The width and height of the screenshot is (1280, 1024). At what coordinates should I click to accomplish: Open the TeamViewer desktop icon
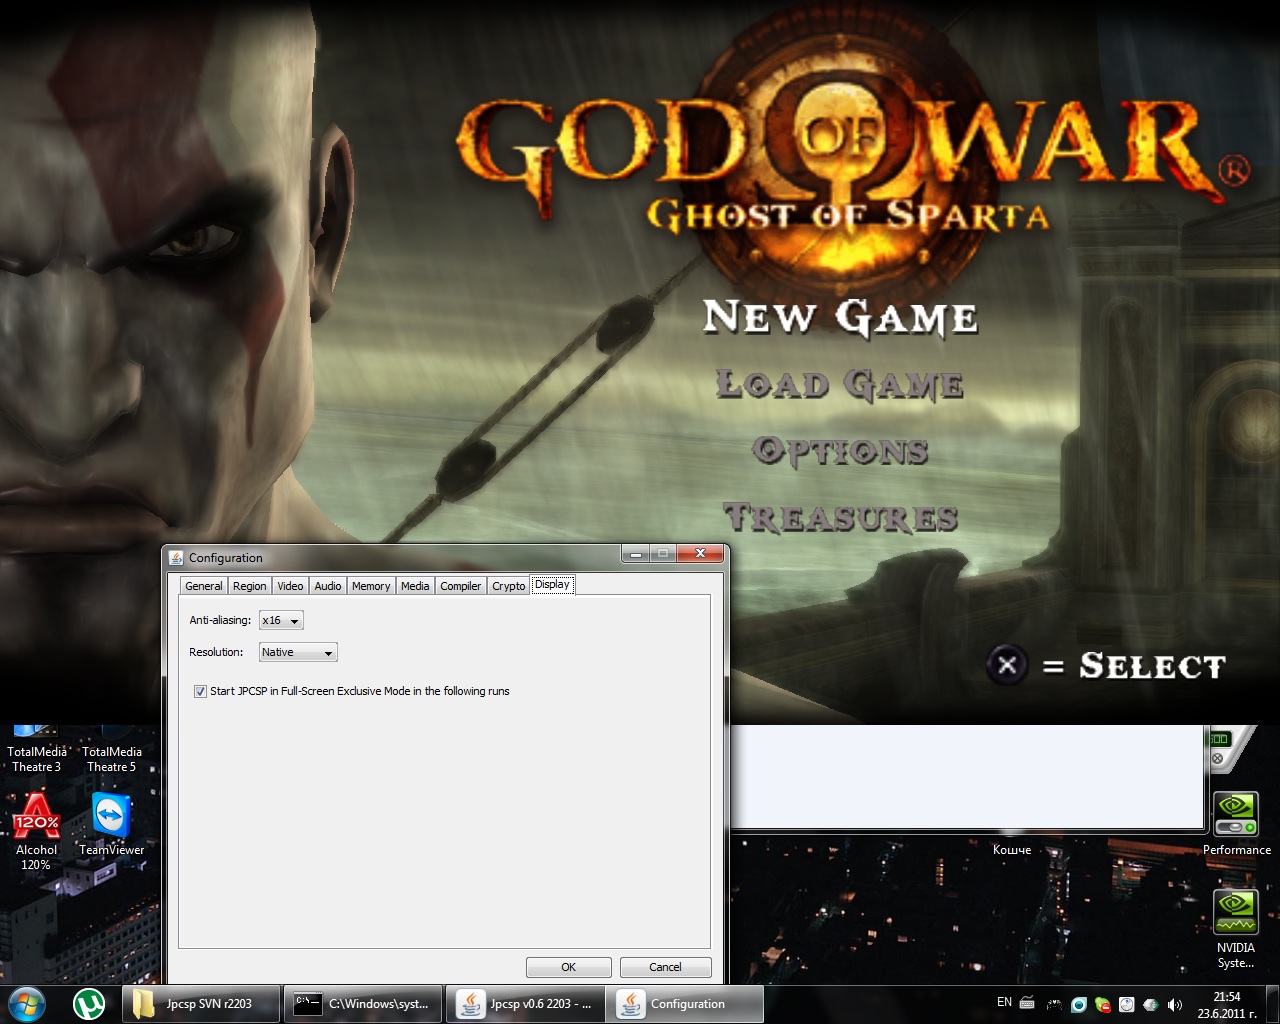coord(111,816)
